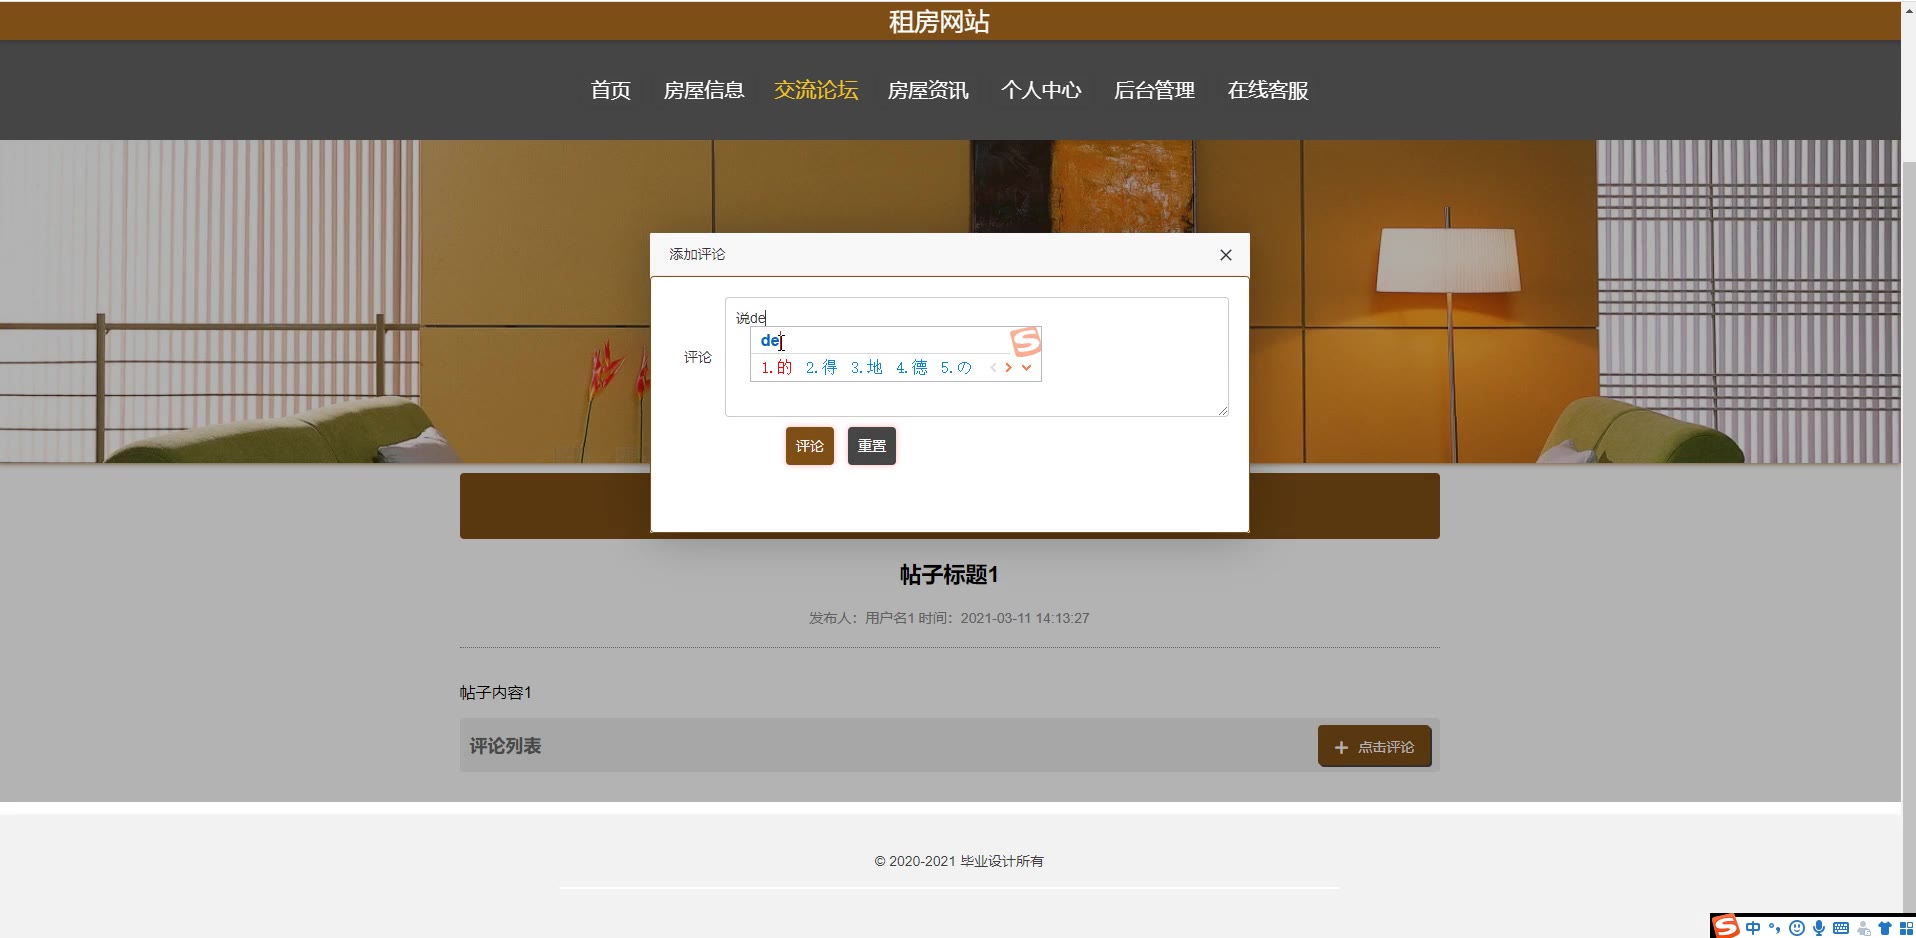Open the 首页 nav item

tap(611, 90)
